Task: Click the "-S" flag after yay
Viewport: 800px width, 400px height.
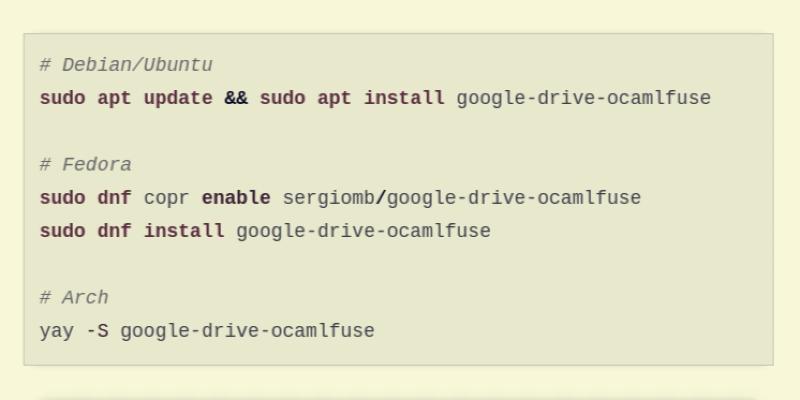Action: (x=97, y=331)
